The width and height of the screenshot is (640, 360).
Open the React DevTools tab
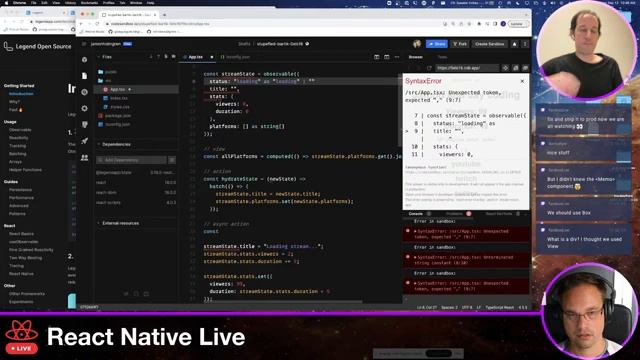tap(499, 214)
